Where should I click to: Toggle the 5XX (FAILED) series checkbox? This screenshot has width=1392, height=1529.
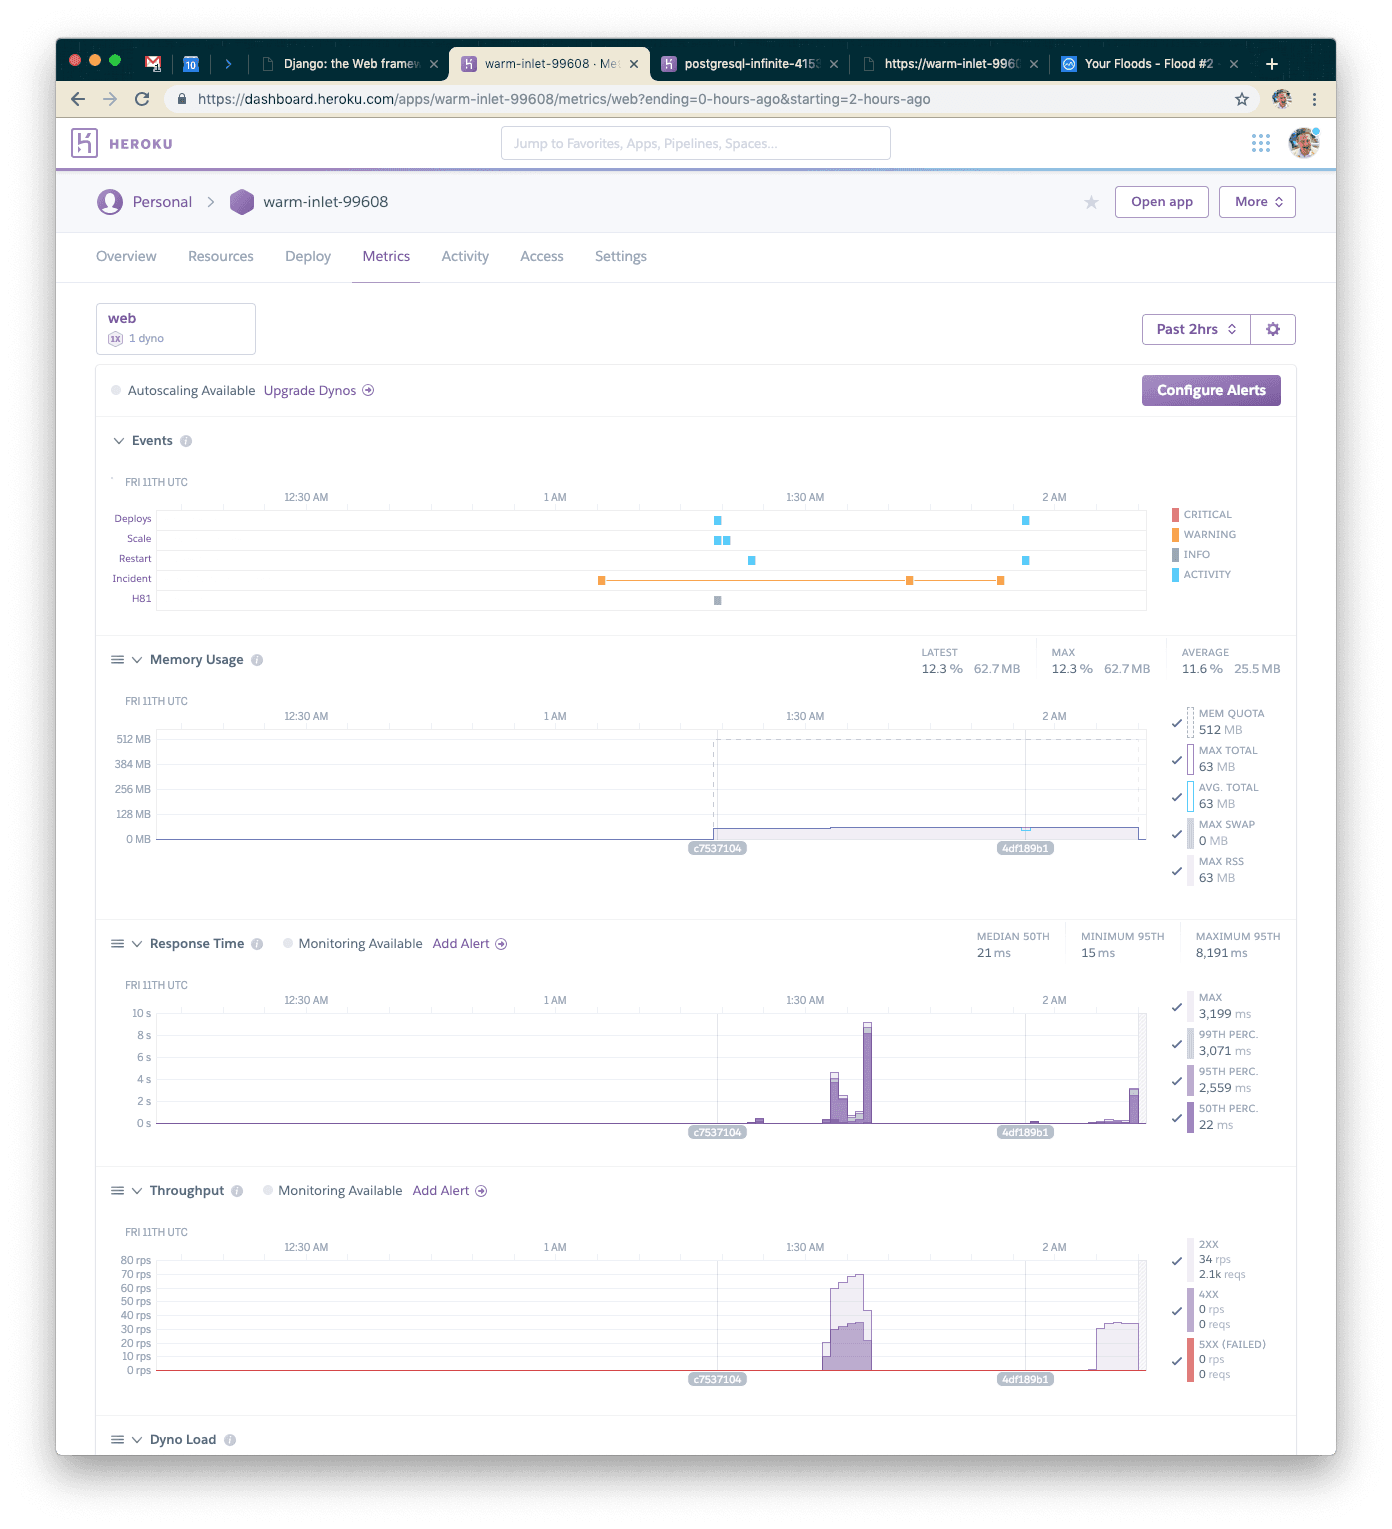[1177, 1361]
